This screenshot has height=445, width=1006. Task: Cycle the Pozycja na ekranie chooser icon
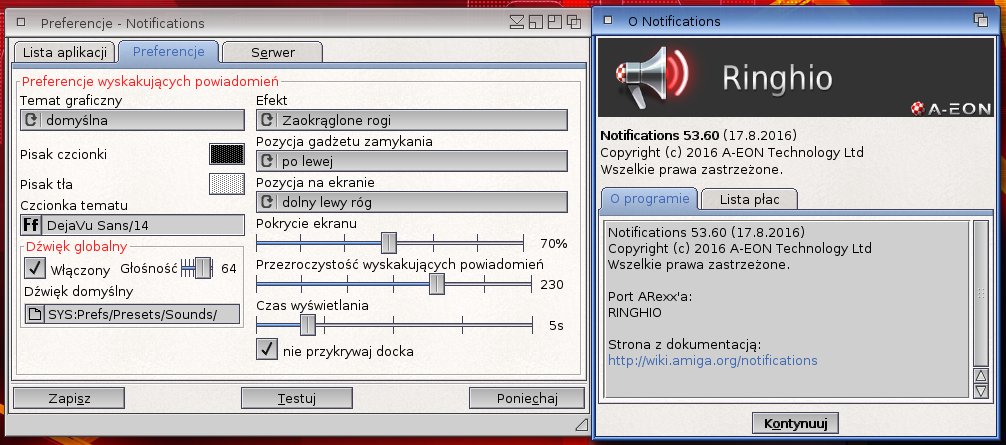(x=267, y=202)
